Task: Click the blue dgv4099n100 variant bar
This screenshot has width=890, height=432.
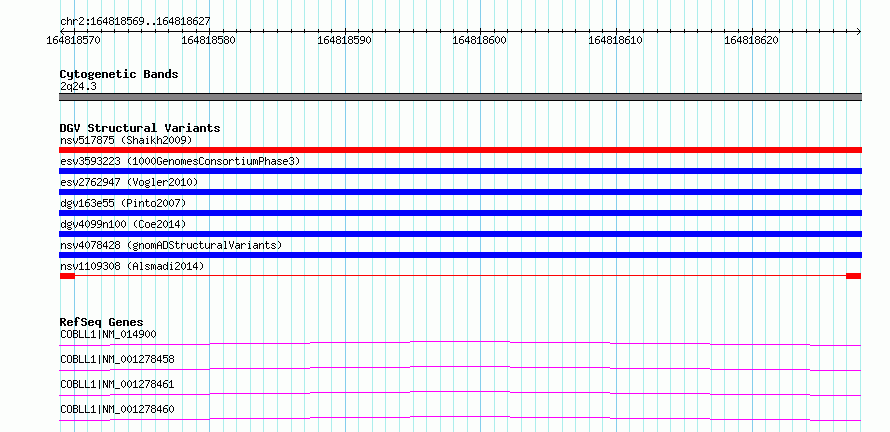Action: (460, 234)
